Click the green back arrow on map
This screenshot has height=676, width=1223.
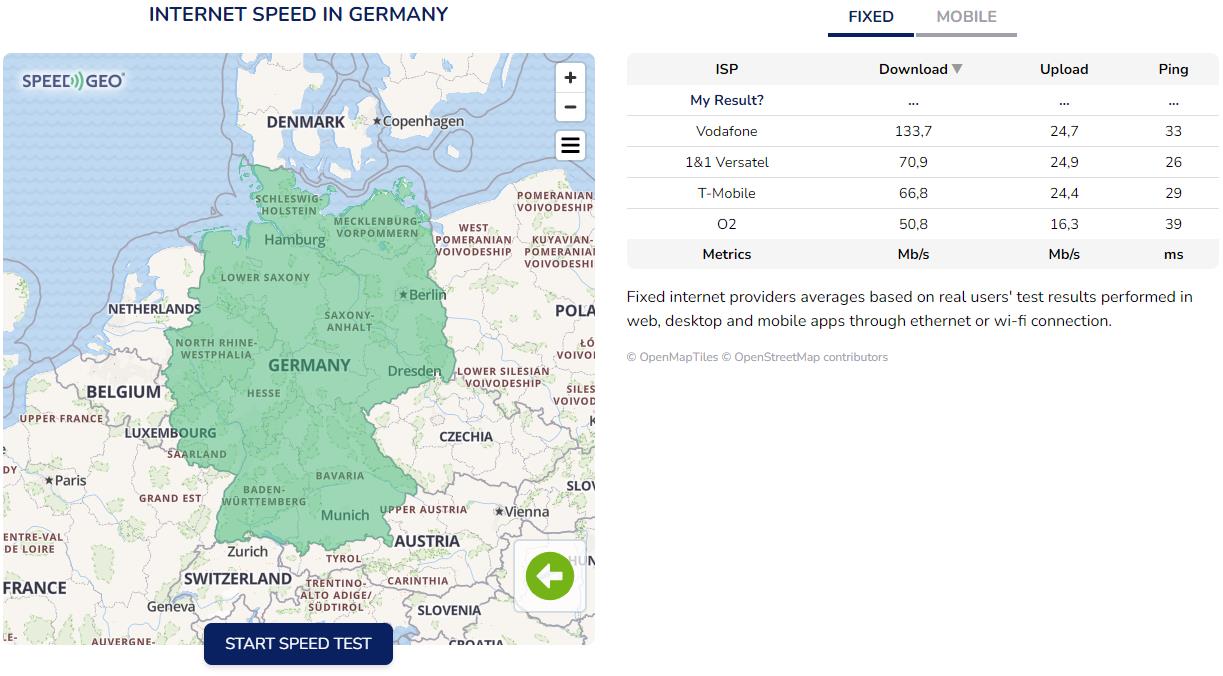550,576
